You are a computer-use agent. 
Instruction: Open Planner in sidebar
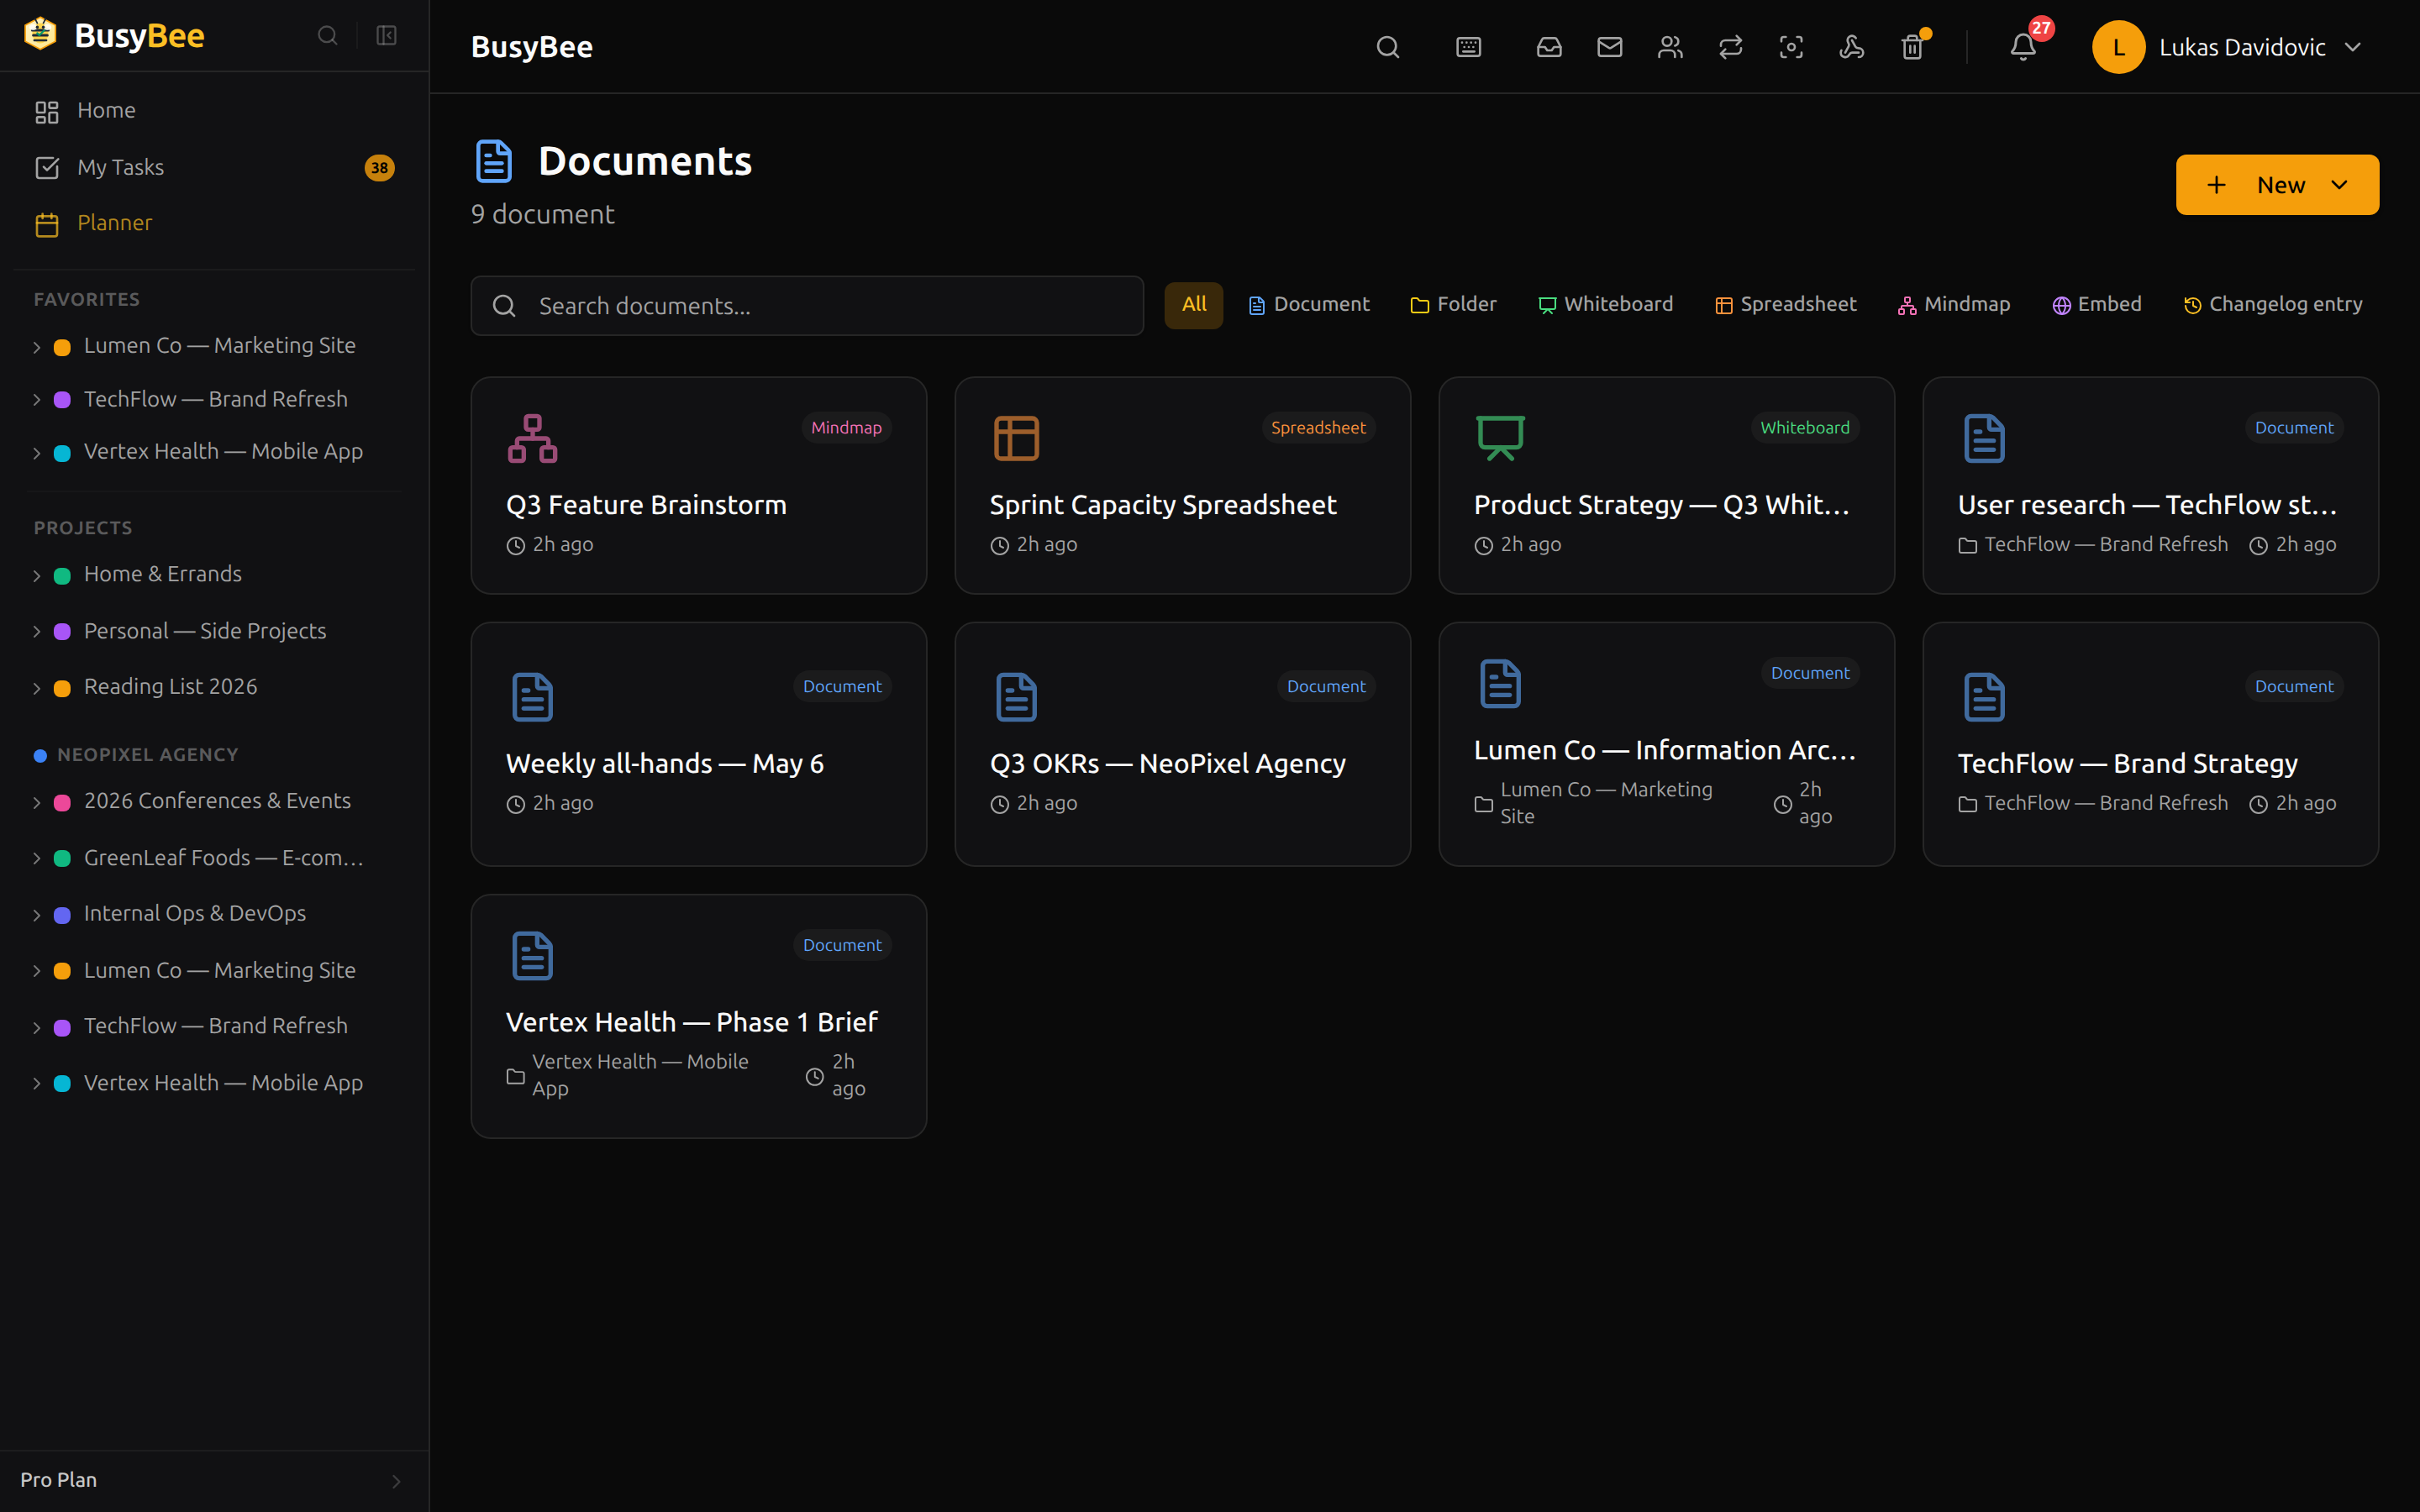click(x=215, y=223)
